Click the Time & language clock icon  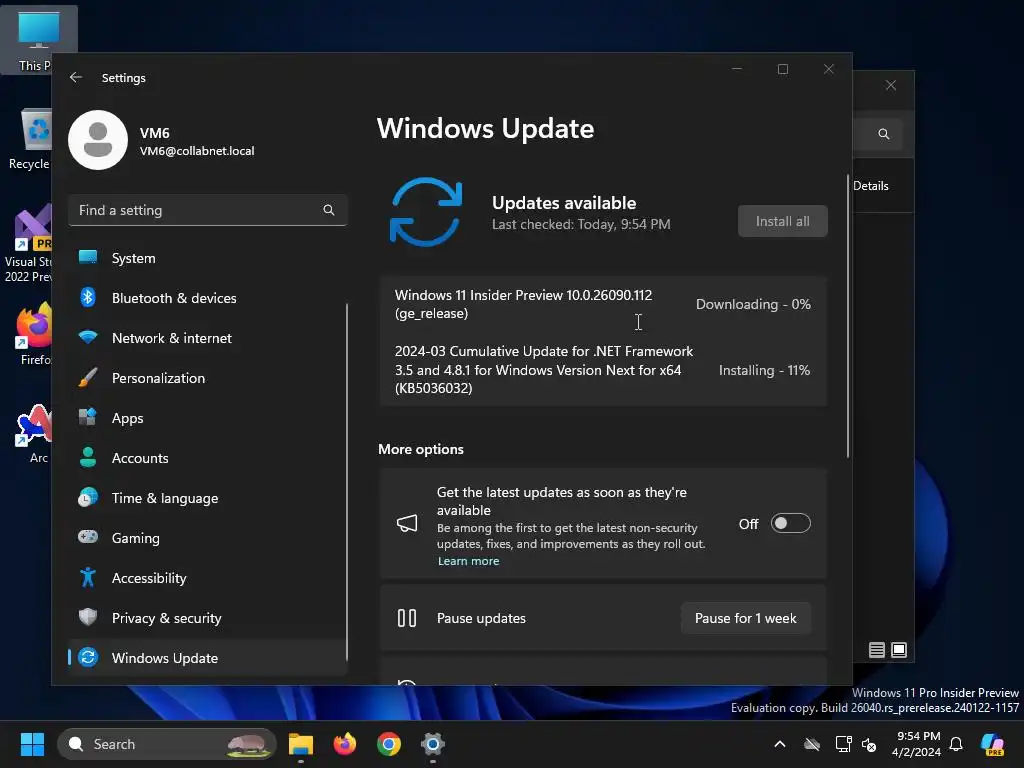[x=88, y=498]
